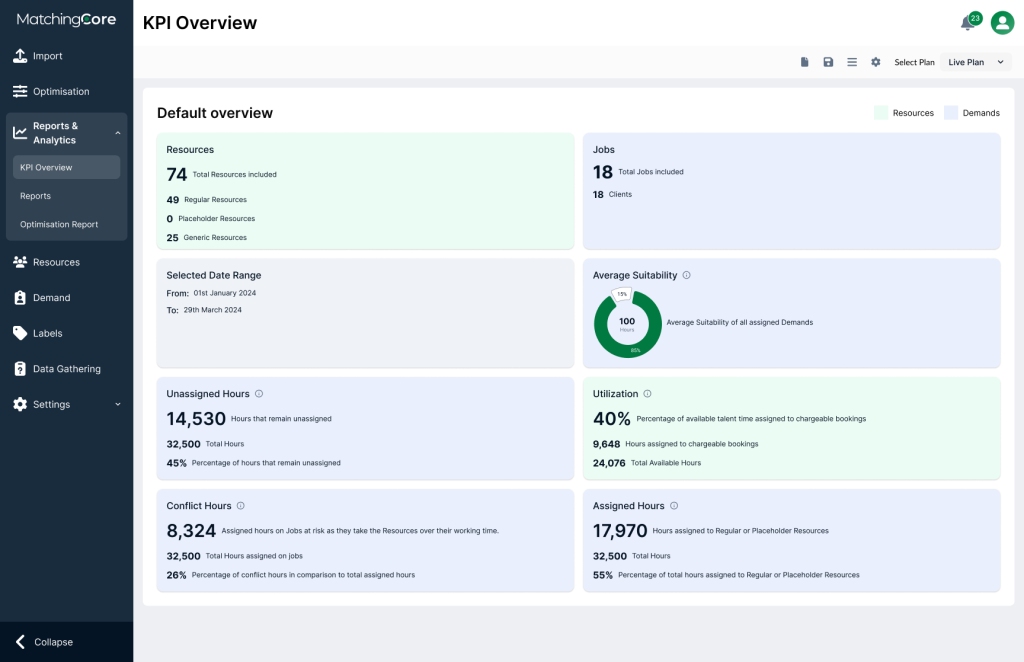Click the 18 Clients row
This screenshot has height=662, width=1024.
(612, 195)
